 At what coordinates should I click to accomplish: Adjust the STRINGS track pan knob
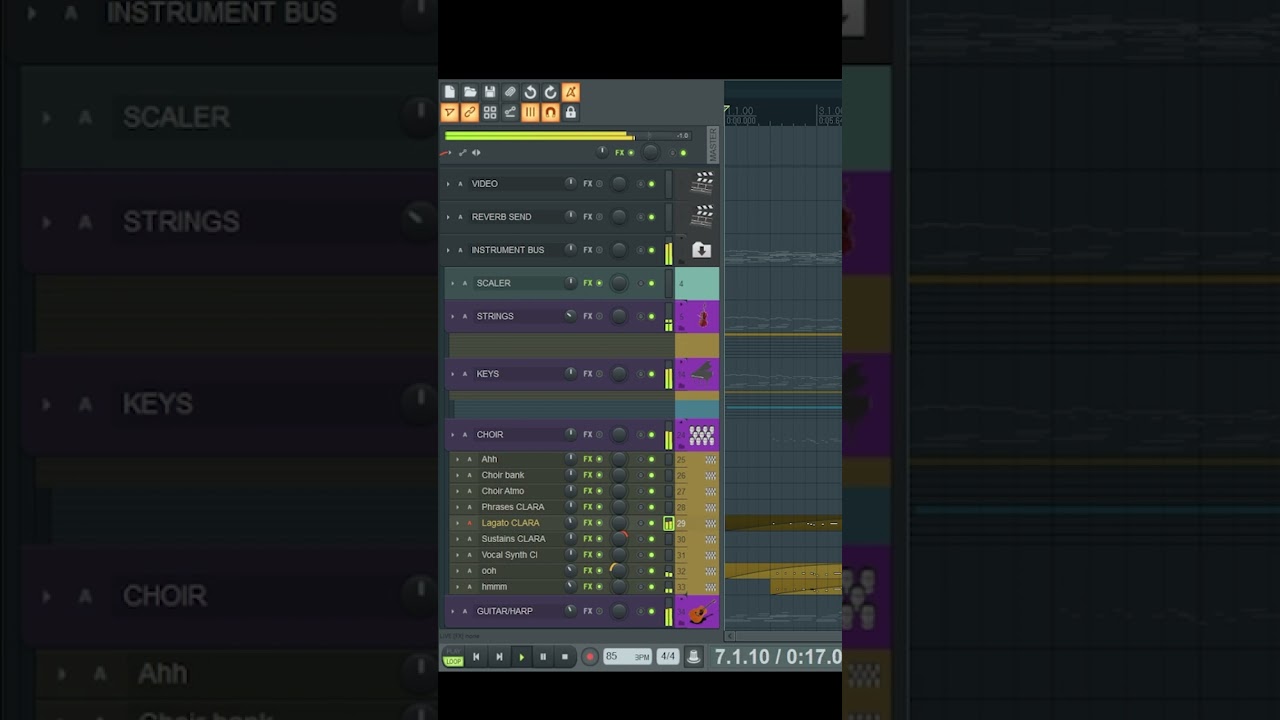pos(570,316)
